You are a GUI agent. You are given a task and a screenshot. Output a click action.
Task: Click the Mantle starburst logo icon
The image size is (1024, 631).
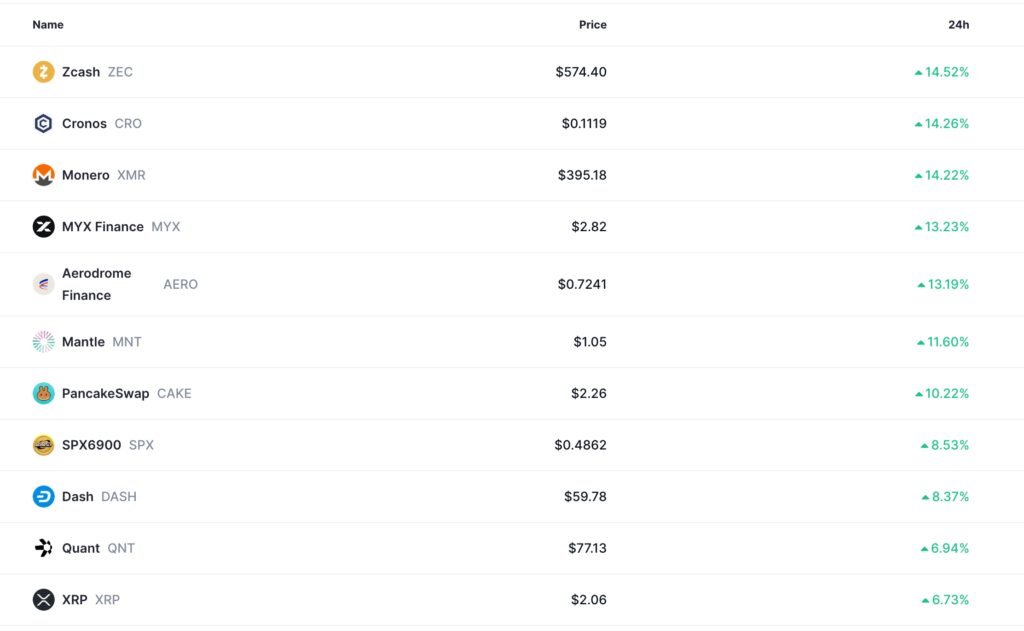coord(43,342)
